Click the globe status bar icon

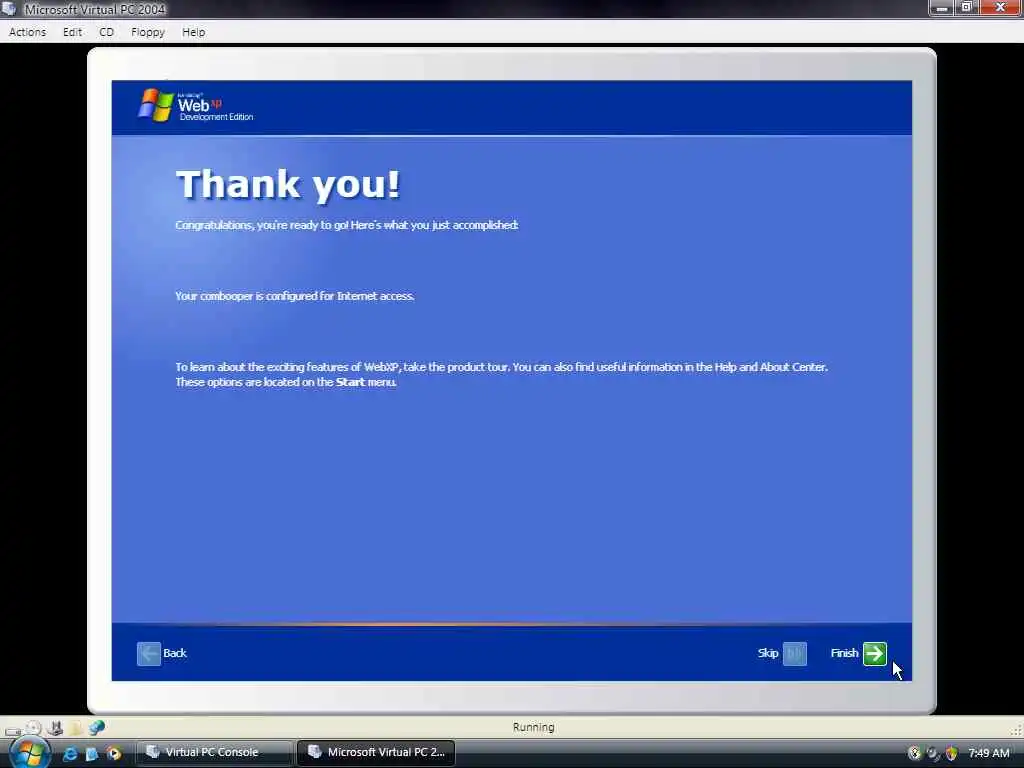[x=97, y=727]
